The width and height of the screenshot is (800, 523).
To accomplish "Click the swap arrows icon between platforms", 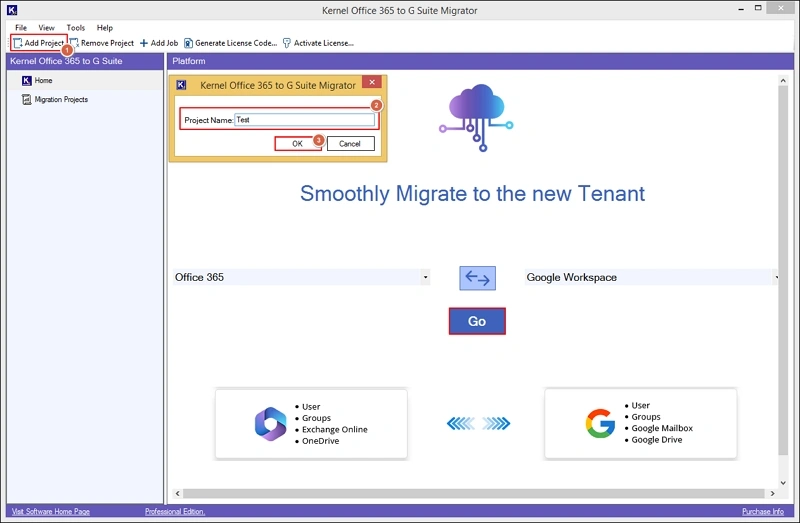I will [477, 278].
